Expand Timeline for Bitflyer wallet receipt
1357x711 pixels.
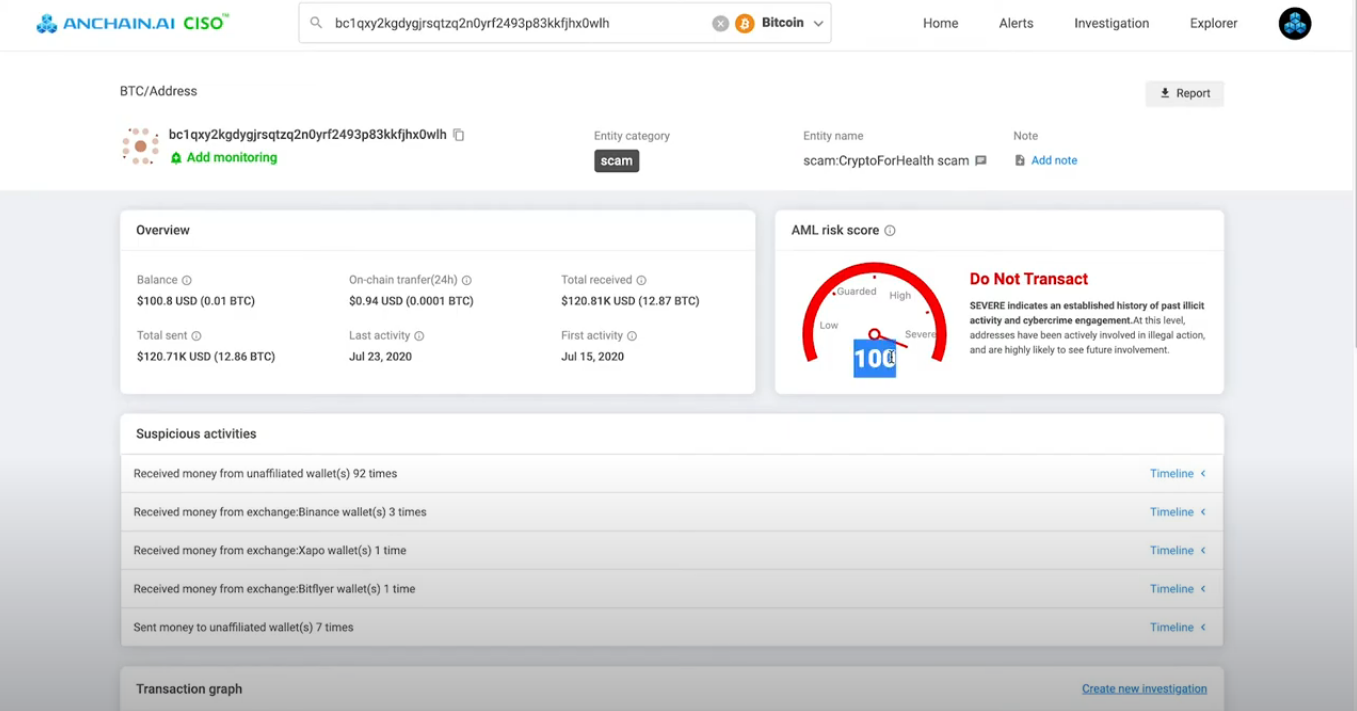tap(1178, 589)
